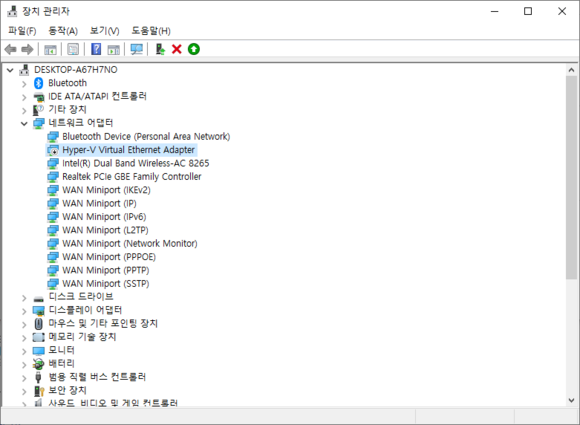Expand the IDE ATA/ATAPI 컨트롤러 category

[x=24, y=97]
